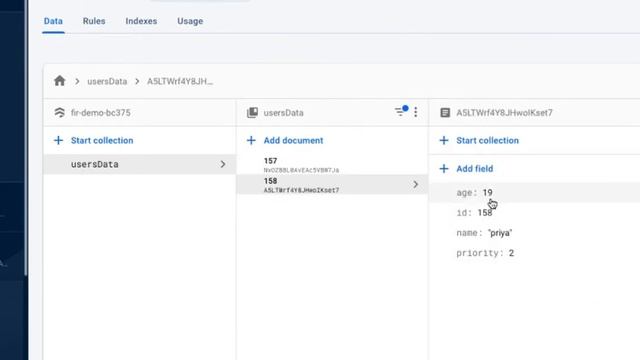
Task: Click the age field value 19
Action: point(487,193)
